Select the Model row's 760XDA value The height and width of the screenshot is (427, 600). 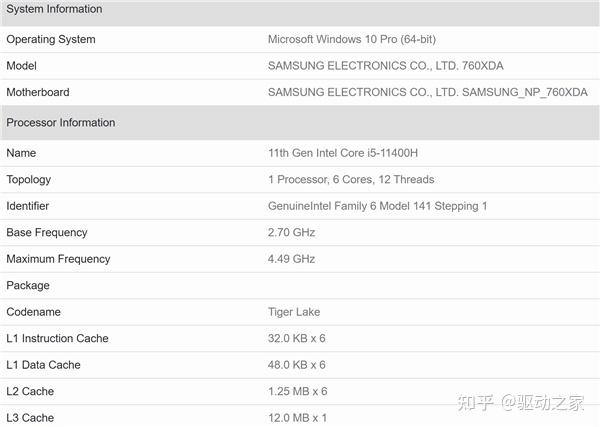click(x=385, y=66)
